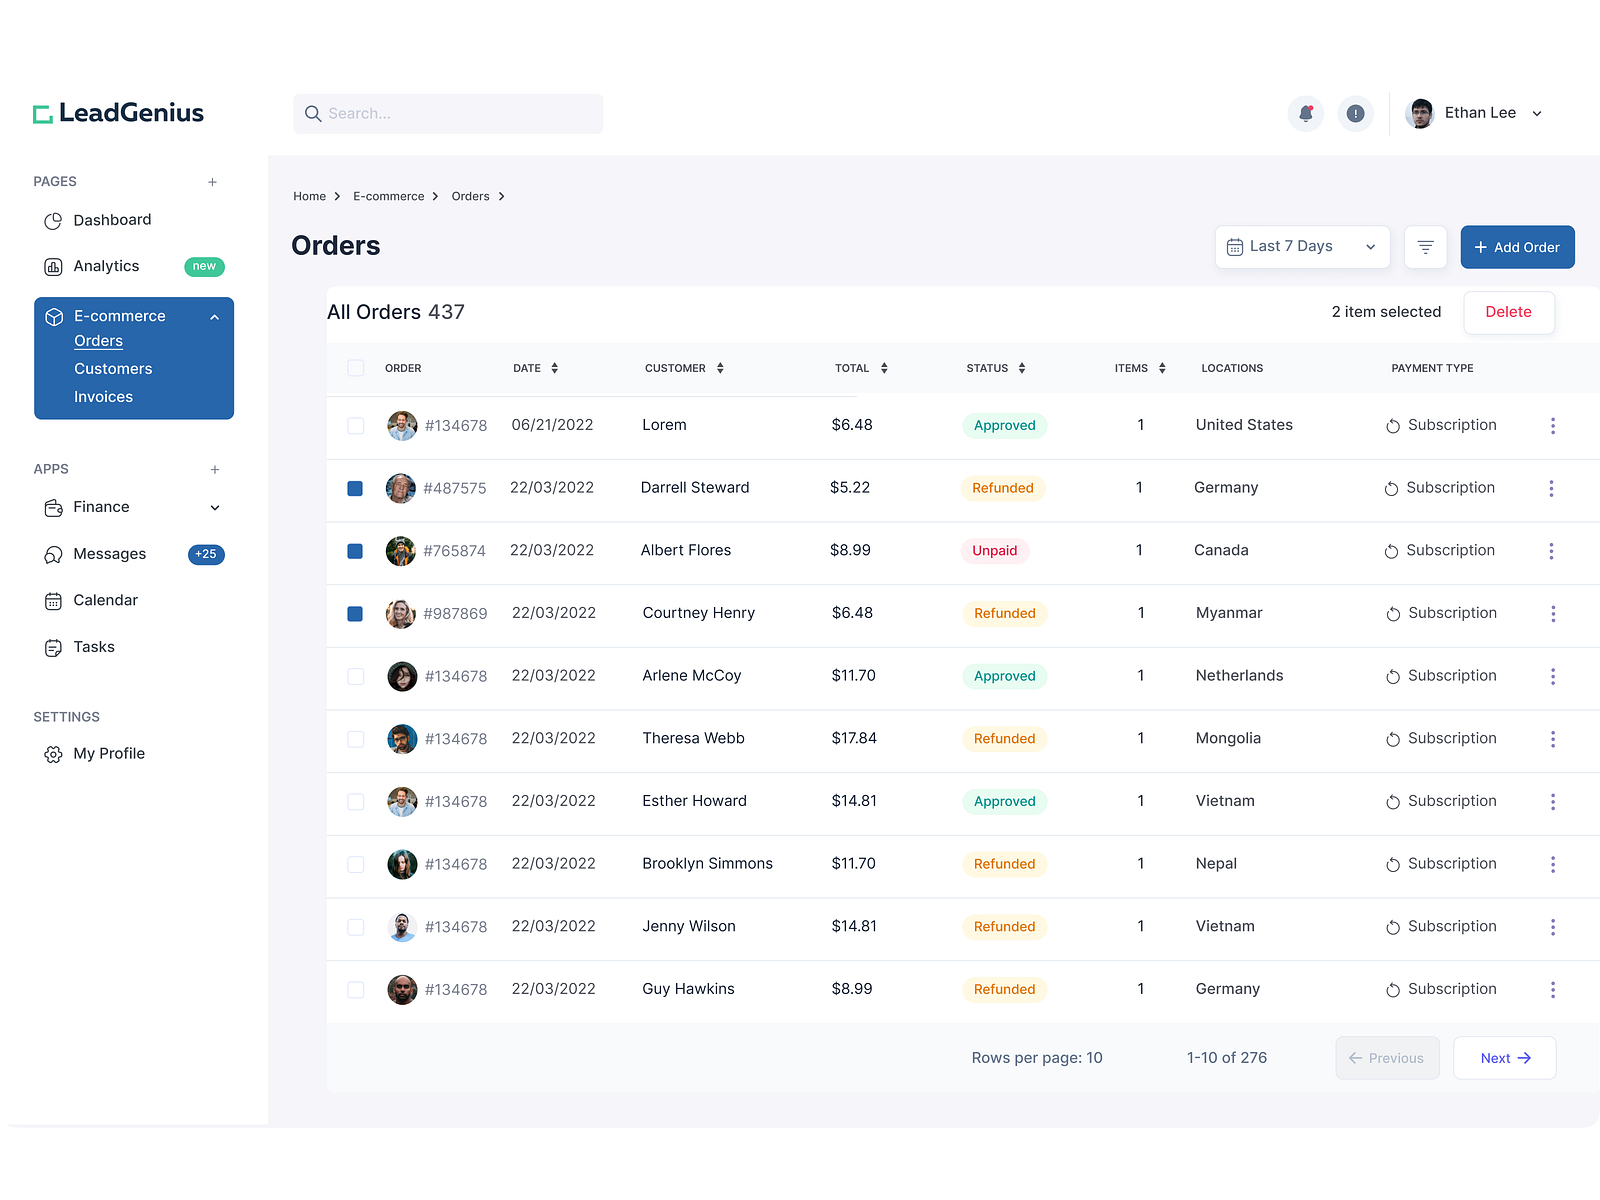The height and width of the screenshot is (1200, 1600).
Task: Click the Tasks icon in sidebar
Action: pos(53,647)
